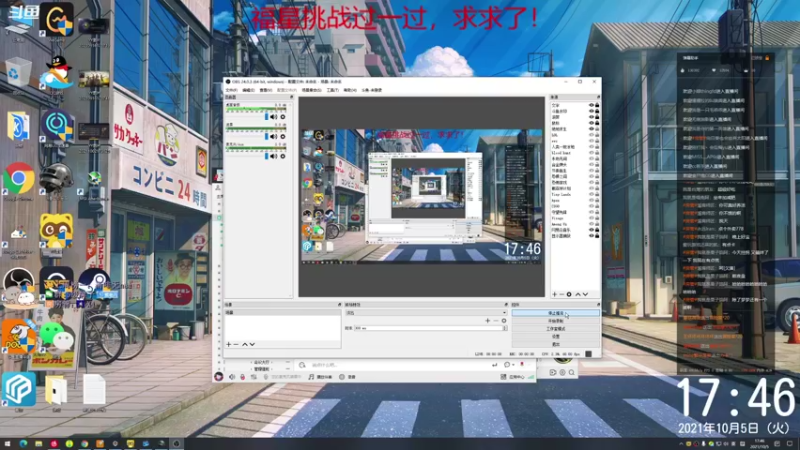Image resolution: width=800 pixels, height=450 pixels.
Task: Move scene down arrow in Scenes panel
Action: pyautogui.click(x=252, y=344)
